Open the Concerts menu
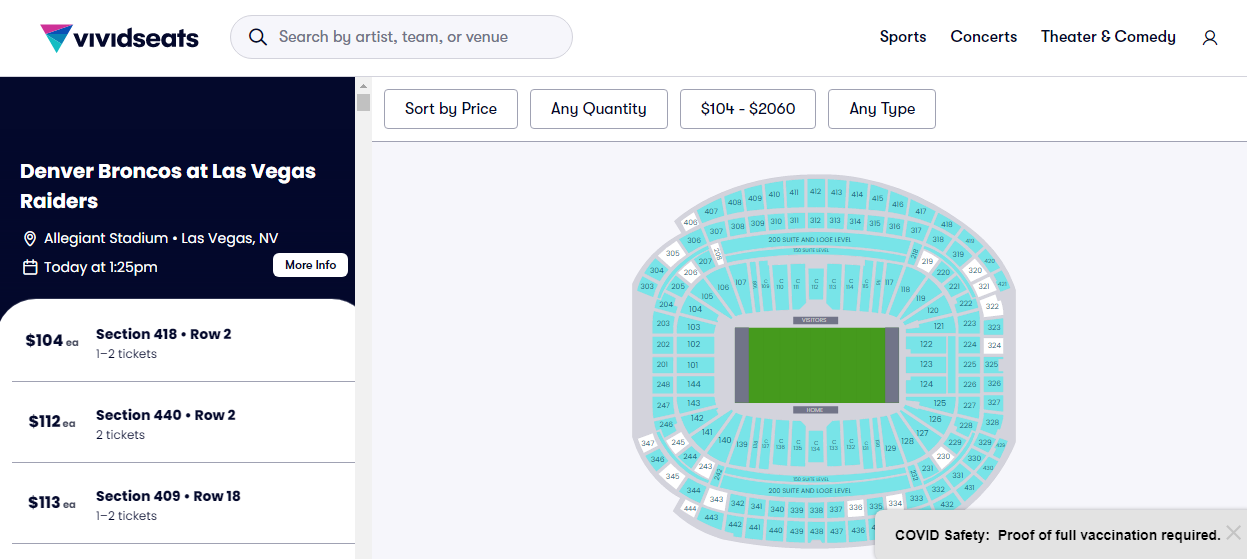Screen dimensions: 1247x559 click(983, 37)
